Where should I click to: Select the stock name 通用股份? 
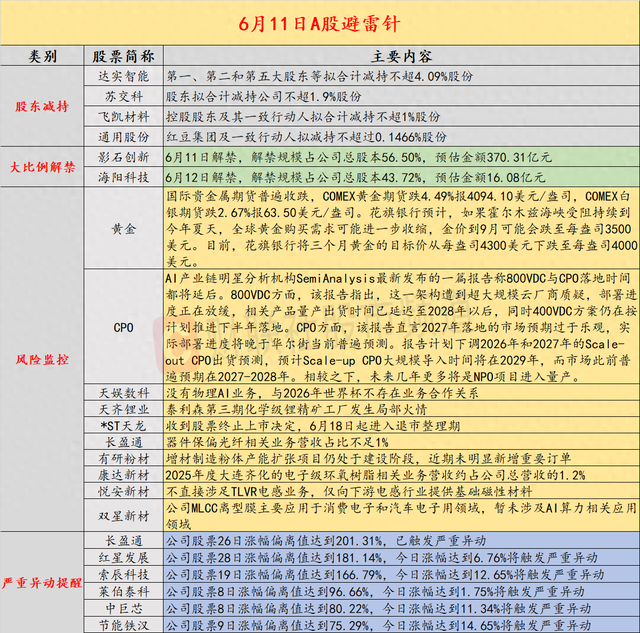coord(123,137)
